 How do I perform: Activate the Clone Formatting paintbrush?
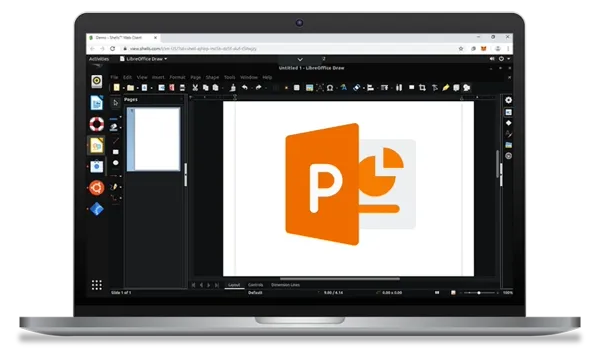[x=233, y=88]
